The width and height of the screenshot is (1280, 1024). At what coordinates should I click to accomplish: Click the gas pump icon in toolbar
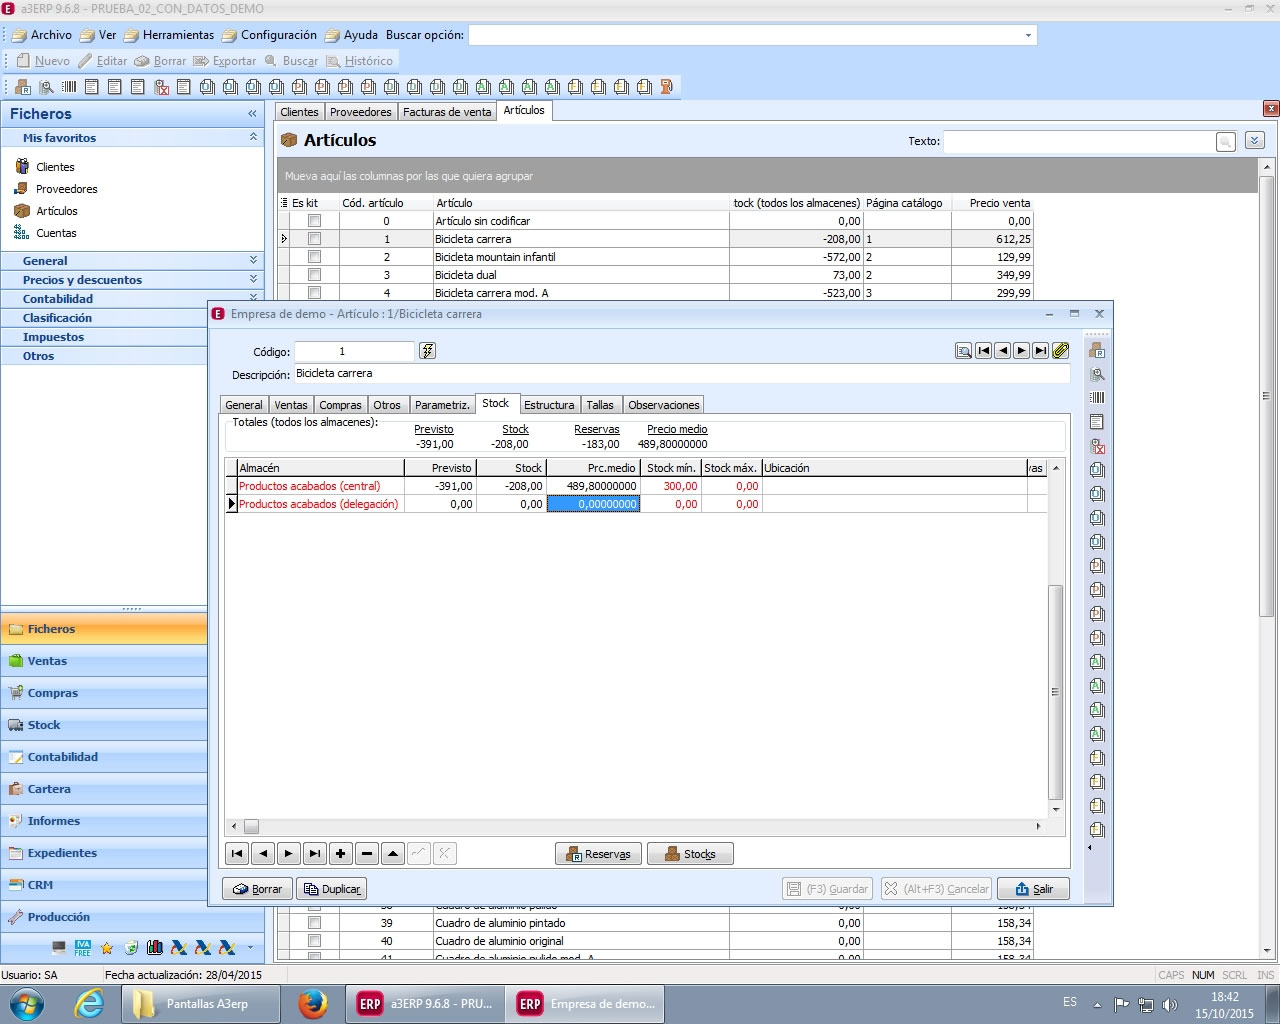pyautogui.click(x=667, y=87)
